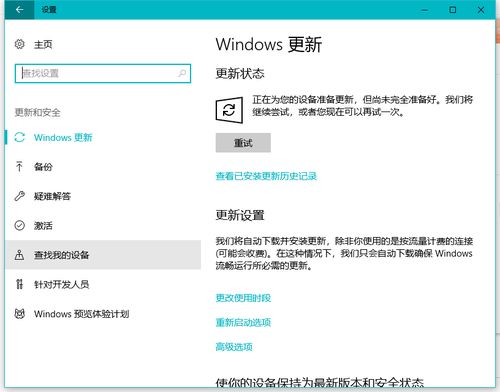This screenshot has height=392, width=500.
Task: Click the 更新和安全 section label
Action: tap(37, 112)
